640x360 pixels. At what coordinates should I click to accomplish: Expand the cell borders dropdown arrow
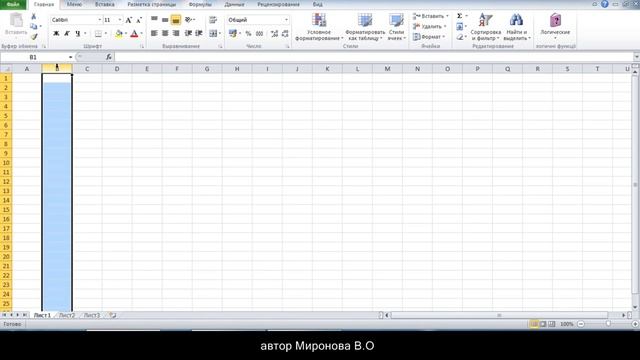coord(106,33)
